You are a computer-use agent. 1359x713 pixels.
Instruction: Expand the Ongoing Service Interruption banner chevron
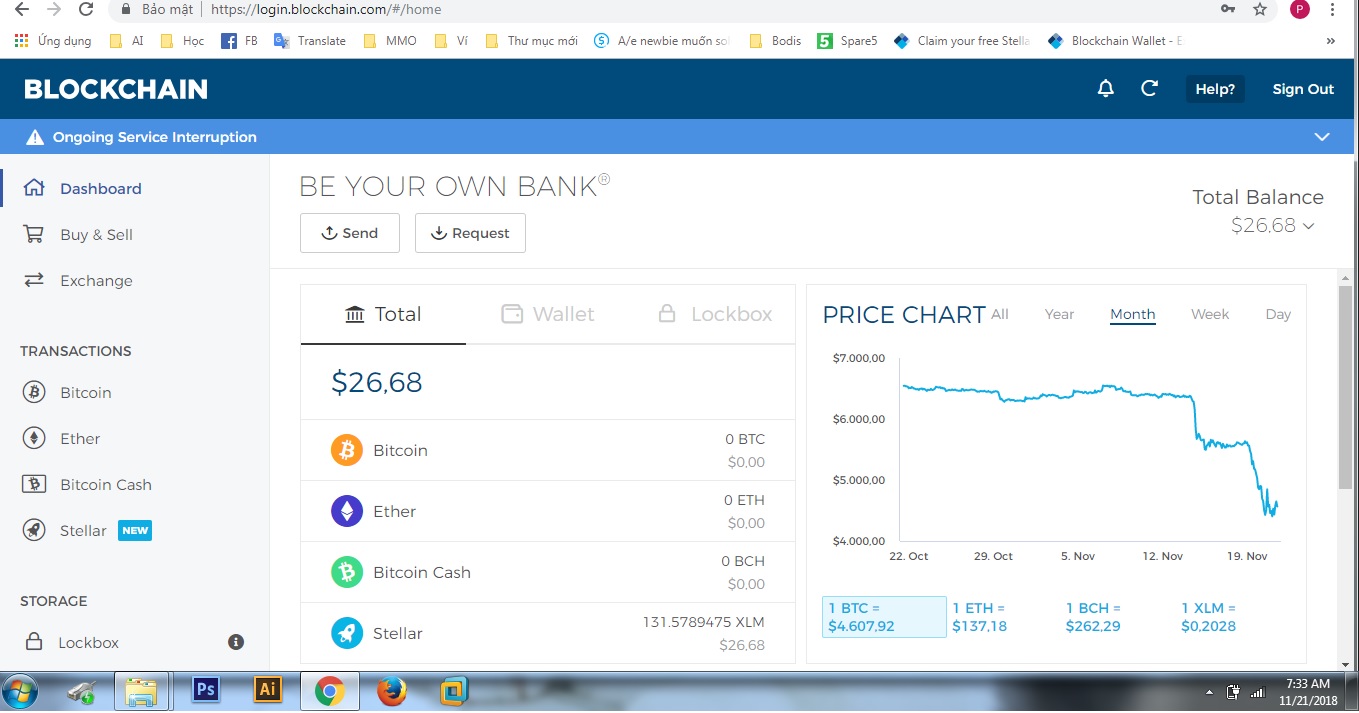pos(1322,137)
